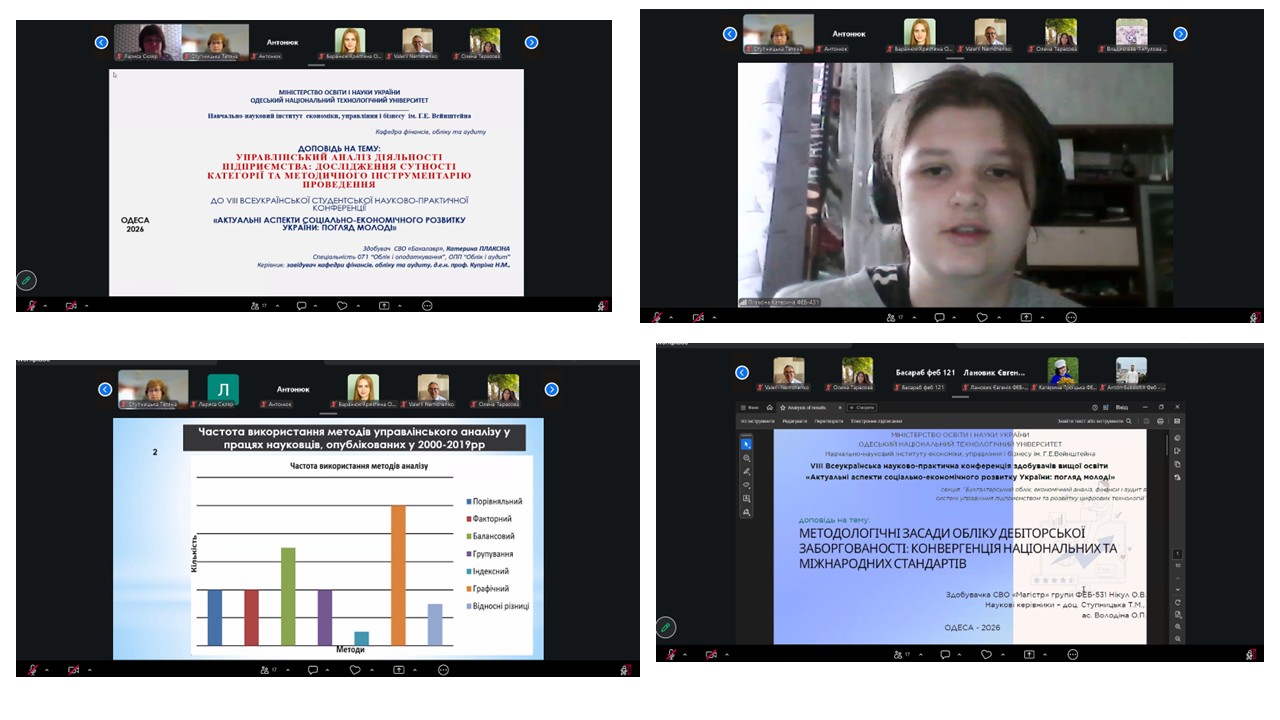
Task: Select the zoom magnifier tool in the PDF viewer's left toolbar
Action: point(747,458)
